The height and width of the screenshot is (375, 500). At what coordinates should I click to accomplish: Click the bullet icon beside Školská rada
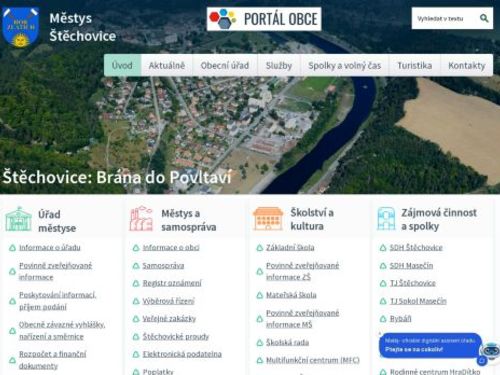tap(259, 343)
